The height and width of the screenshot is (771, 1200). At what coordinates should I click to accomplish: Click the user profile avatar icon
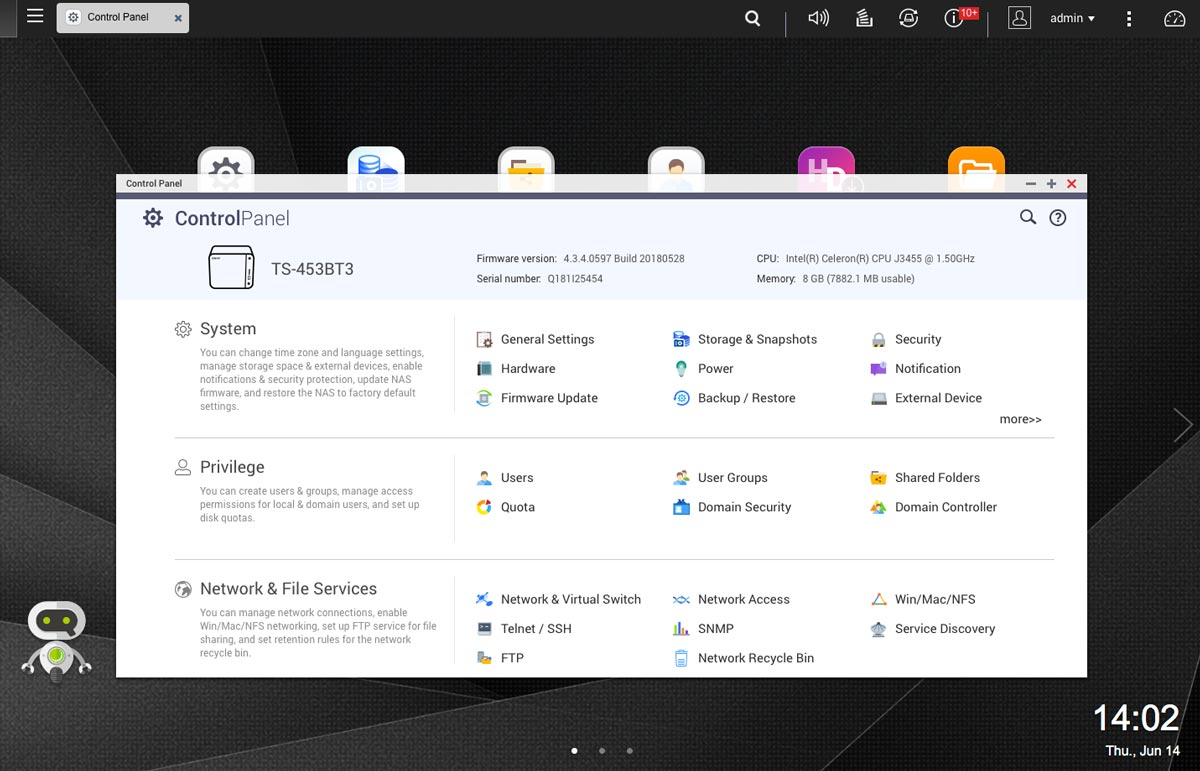(x=1019, y=18)
